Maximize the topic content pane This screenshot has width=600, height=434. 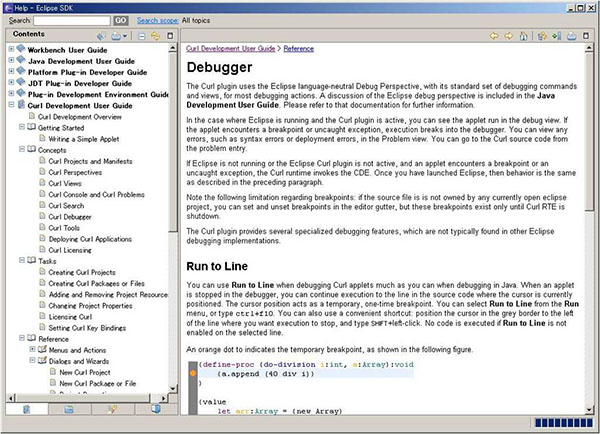[x=586, y=36]
